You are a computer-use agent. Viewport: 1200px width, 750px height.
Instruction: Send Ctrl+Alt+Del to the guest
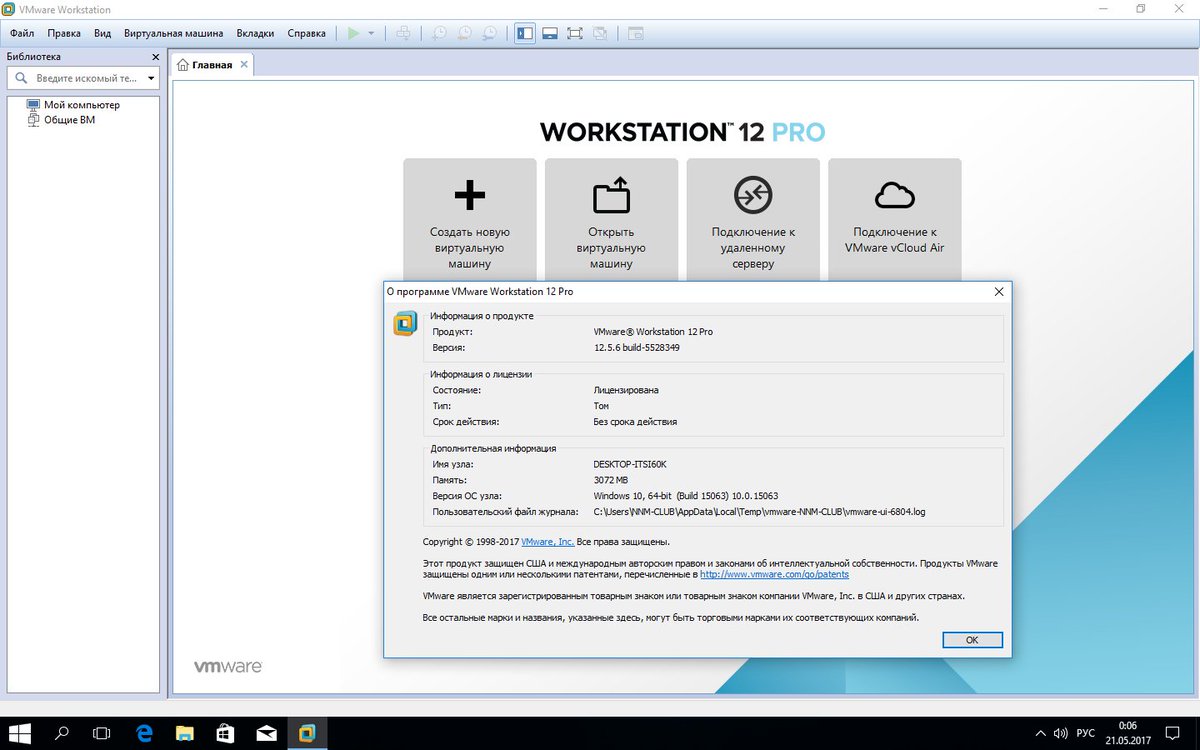coord(403,32)
